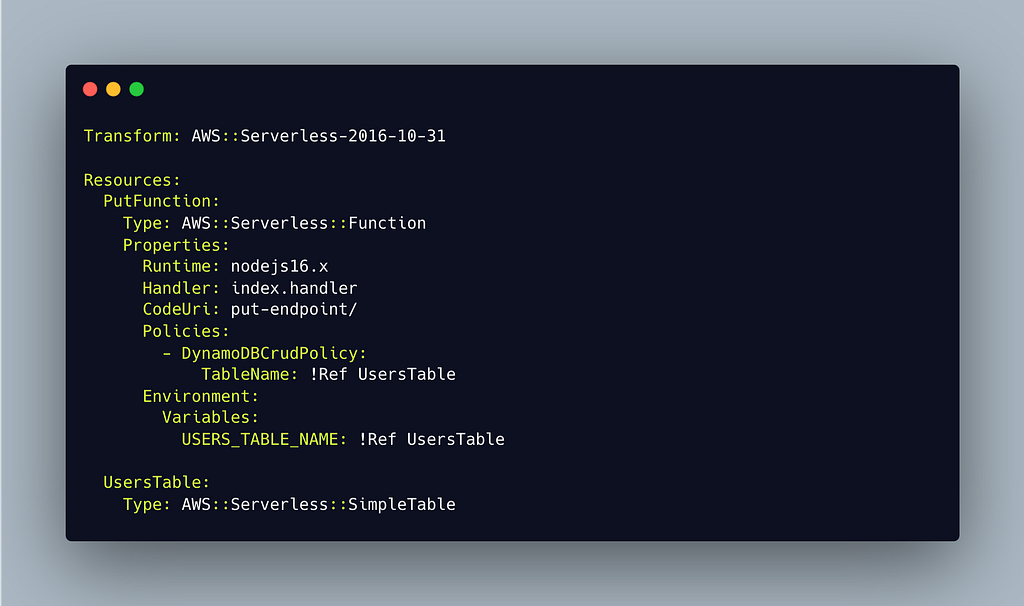The image size is (1024, 606).
Task: Place cursor on Runtime: key
Action: pyautogui.click(x=181, y=266)
